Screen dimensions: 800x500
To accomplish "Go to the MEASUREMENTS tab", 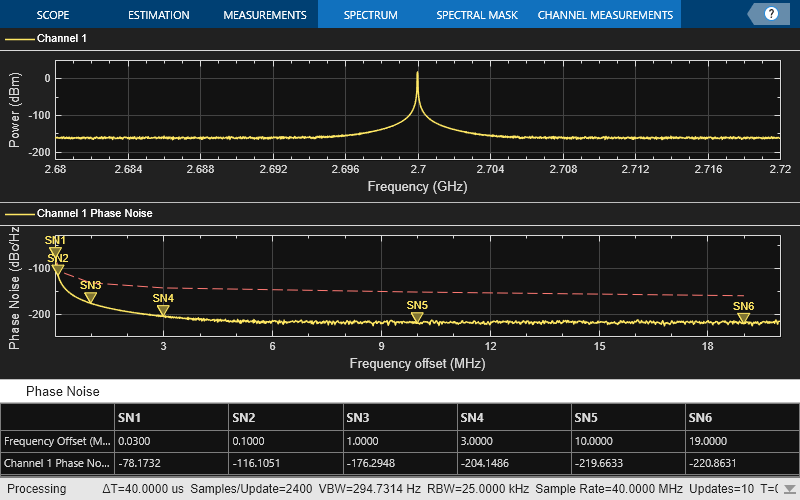I will [264, 15].
